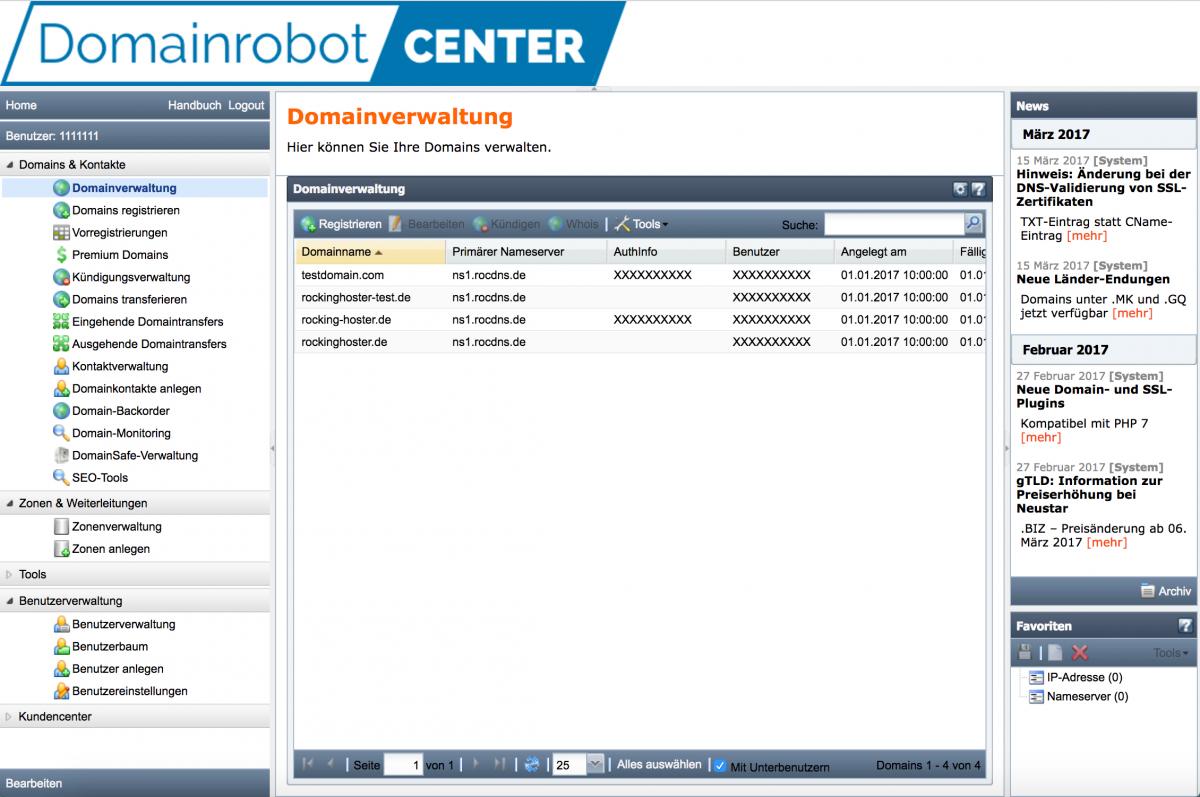Open the page size dropdown showing 25
The height and width of the screenshot is (797, 1200).
pyautogui.click(x=596, y=765)
